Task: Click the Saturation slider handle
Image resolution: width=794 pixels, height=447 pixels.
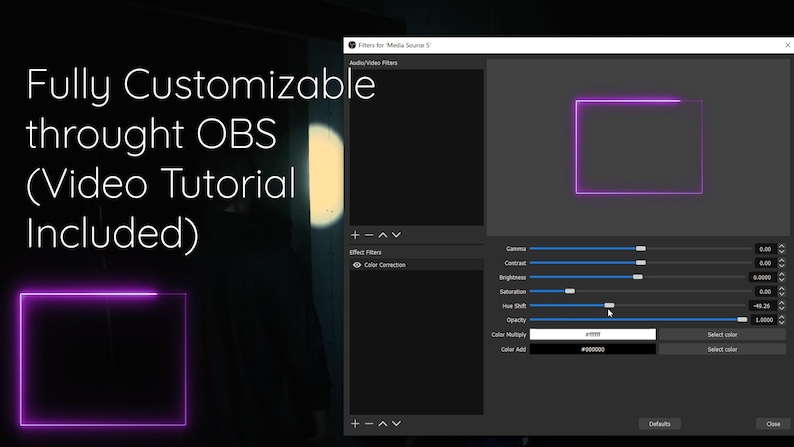Action: (570, 291)
